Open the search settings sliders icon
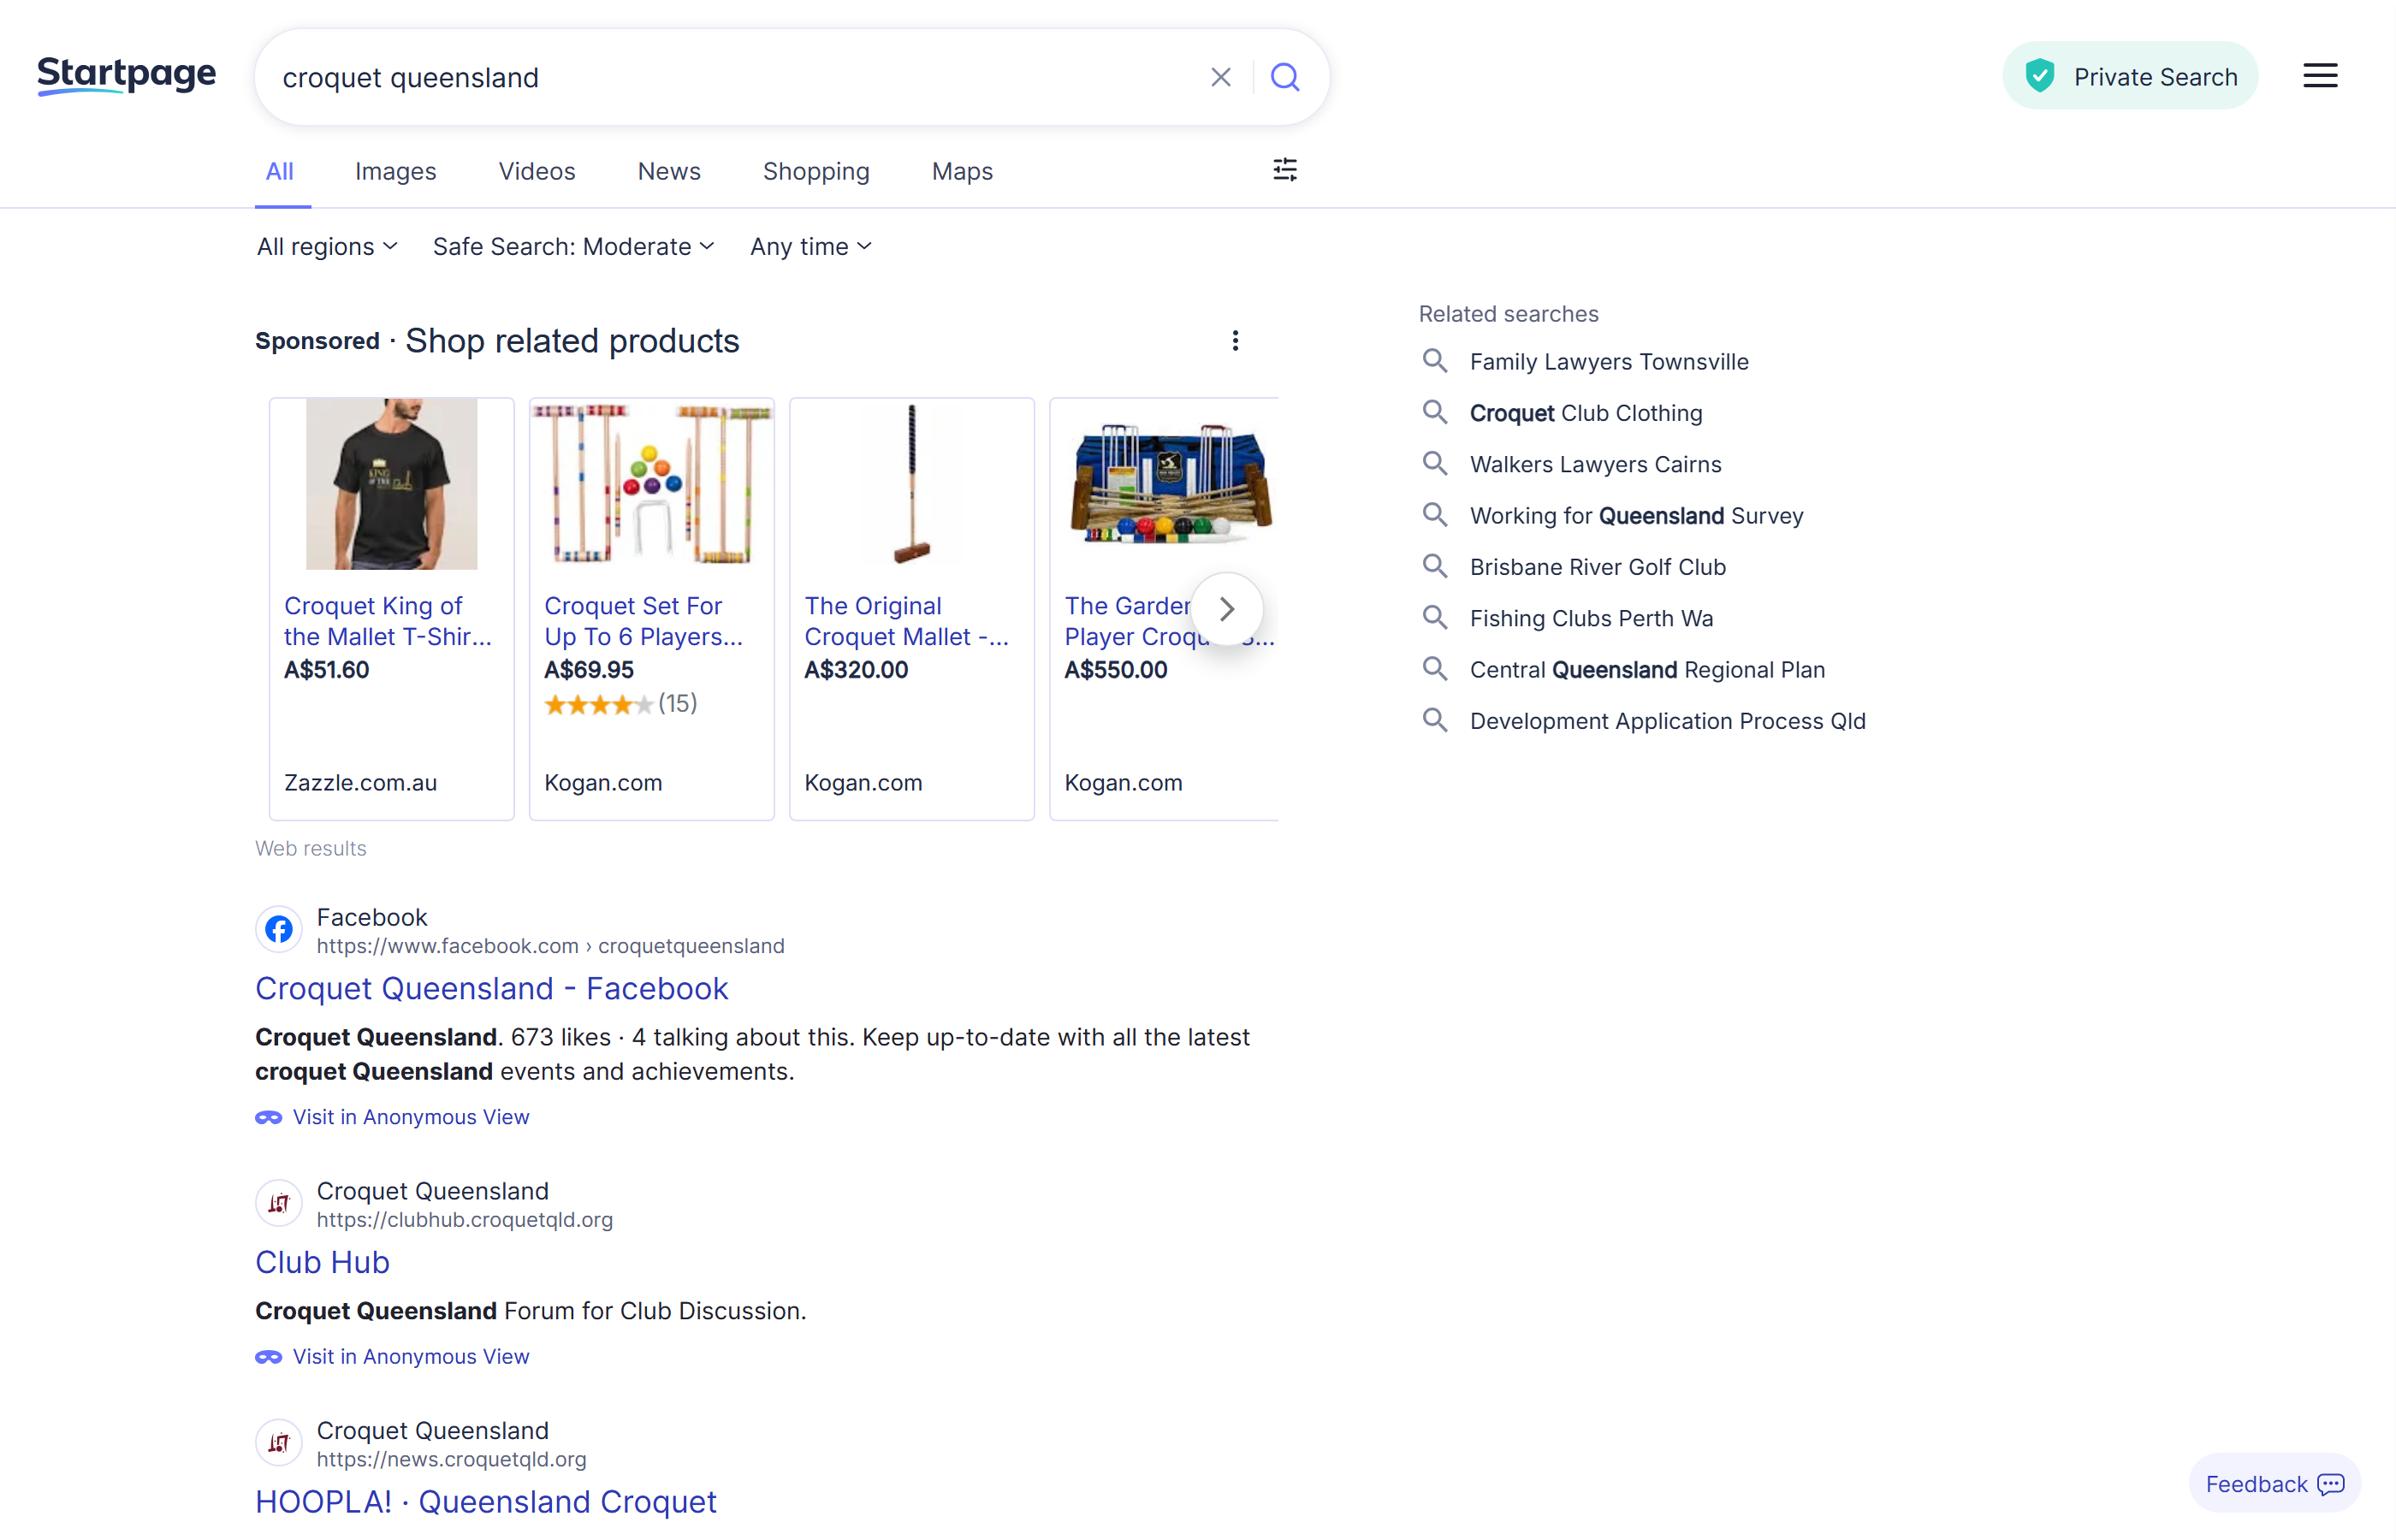 pyautogui.click(x=1285, y=170)
